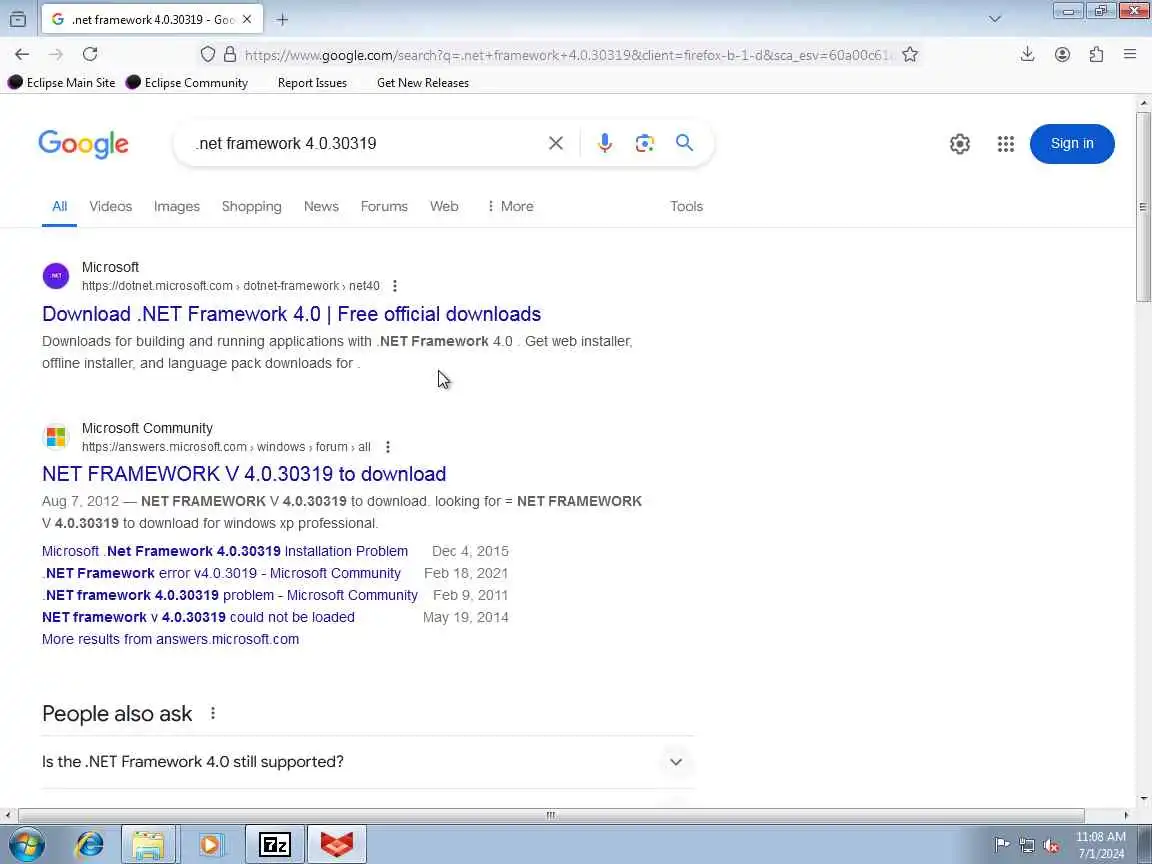Go to Google homepage via logo
Image resolution: width=1152 pixels, height=864 pixels.
tap(84, 144)
